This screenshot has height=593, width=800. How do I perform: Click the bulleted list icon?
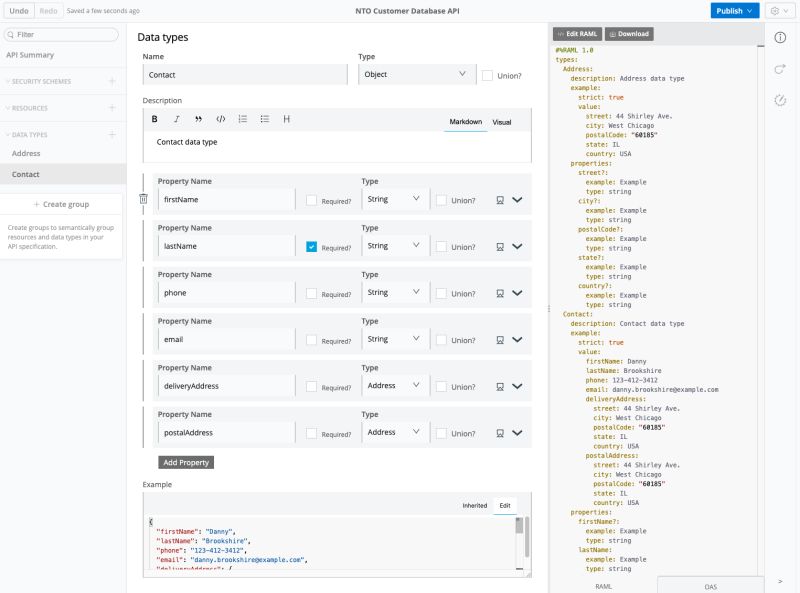pos(264,119)
